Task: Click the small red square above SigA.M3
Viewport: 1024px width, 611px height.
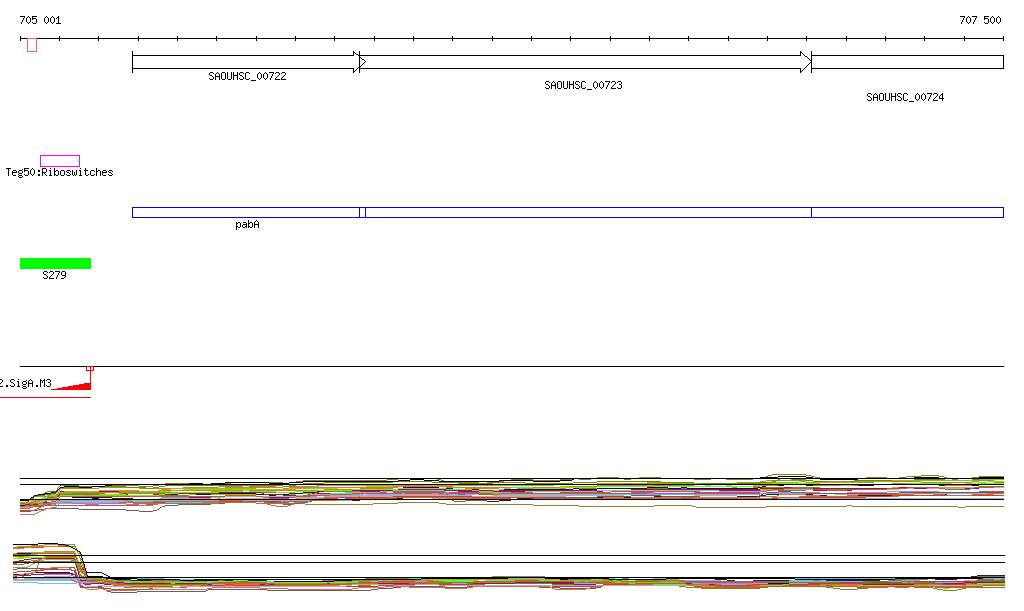Action: pyautogui.click(x=90, y=368)
